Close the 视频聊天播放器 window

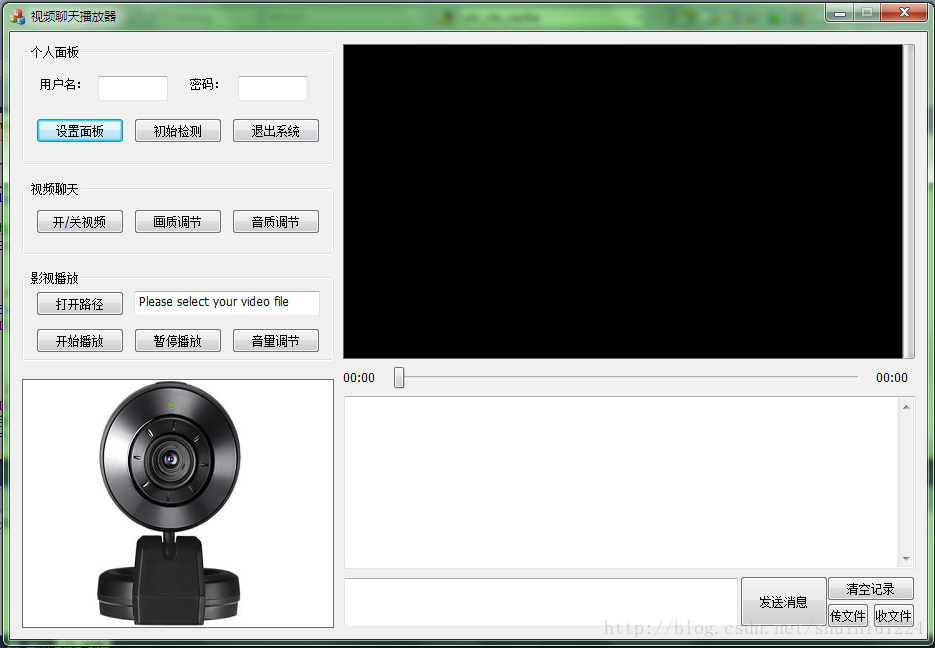click(905, 12)
